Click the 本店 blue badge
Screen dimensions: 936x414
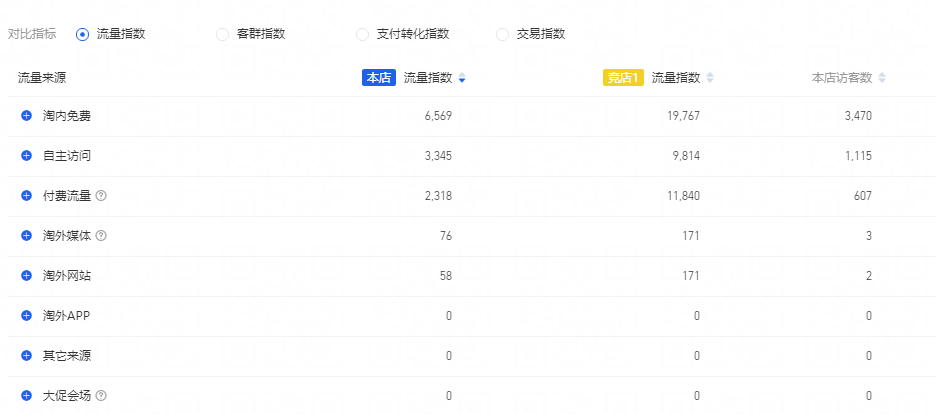tap(379, 78)
